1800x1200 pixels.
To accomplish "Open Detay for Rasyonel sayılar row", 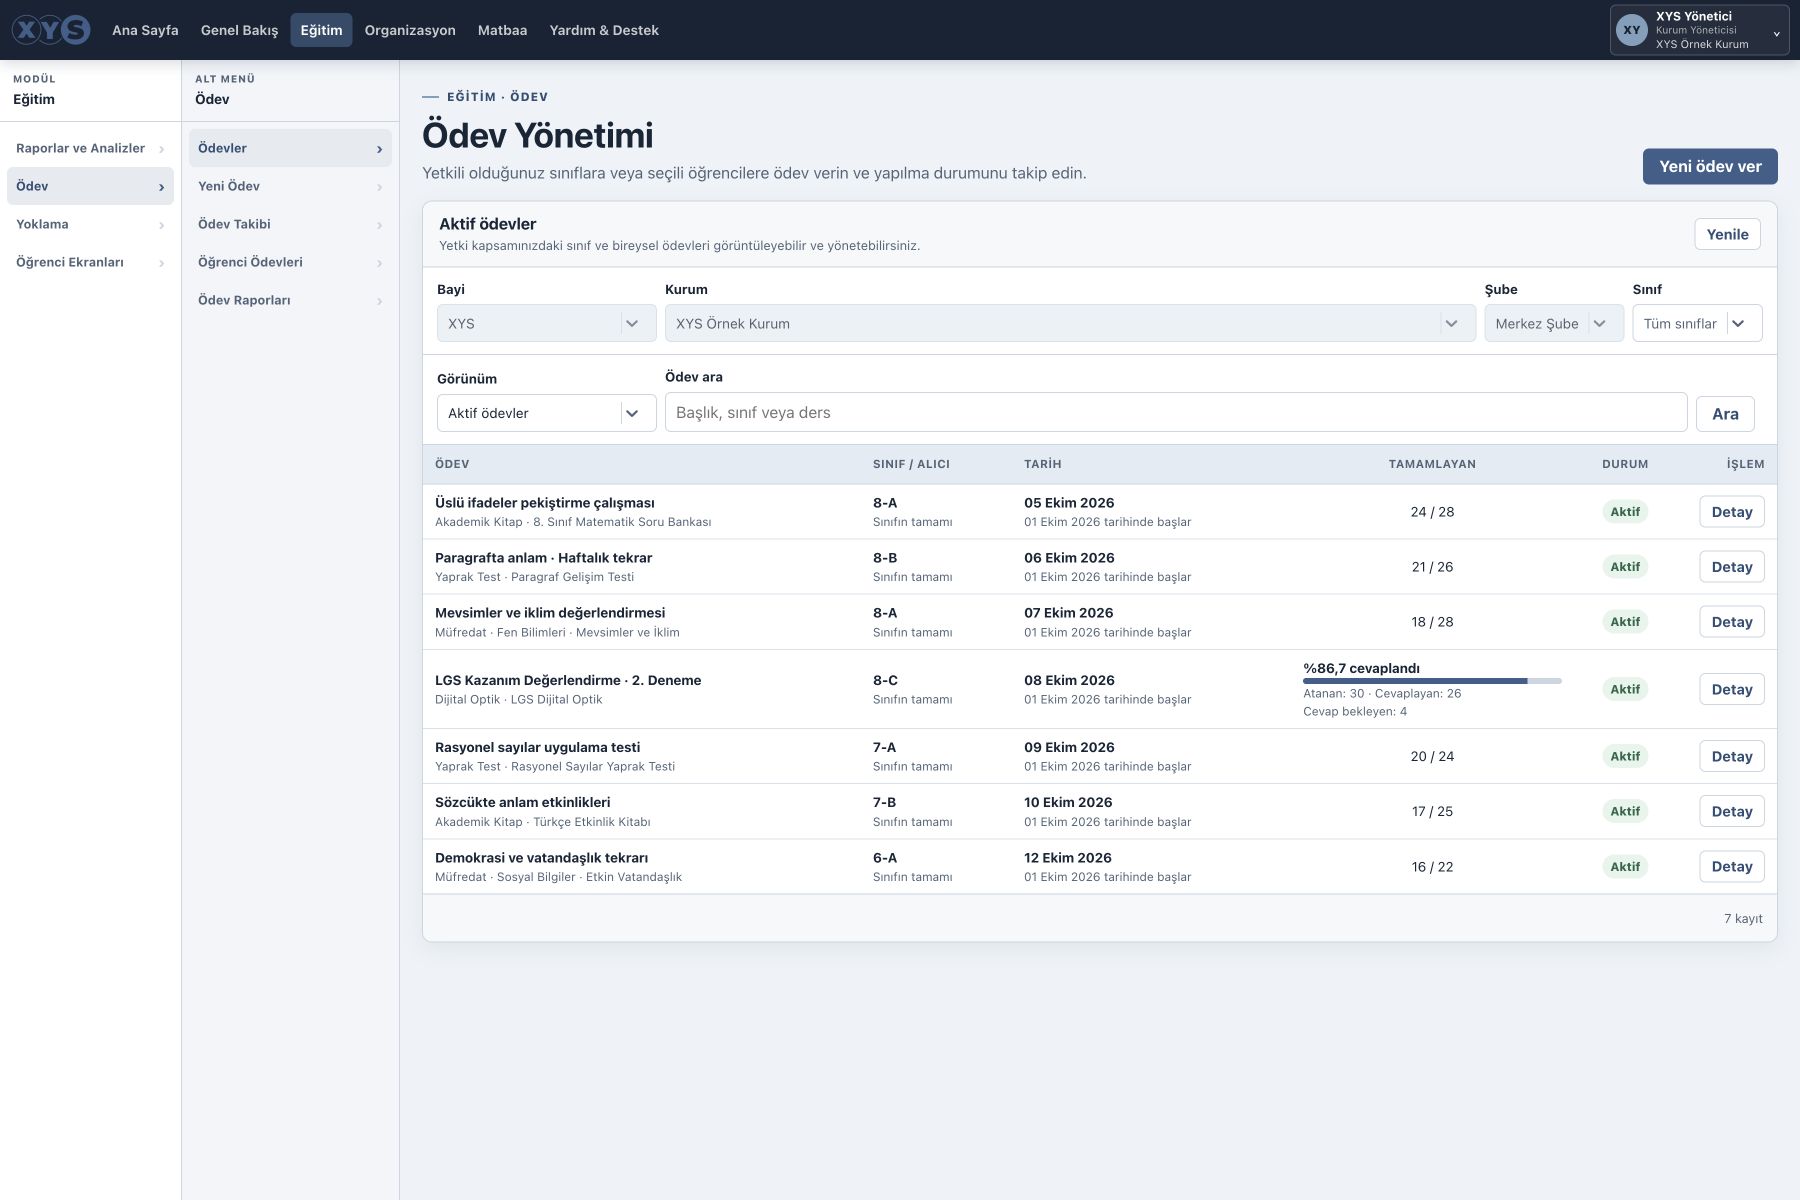I will (1732, 756).
